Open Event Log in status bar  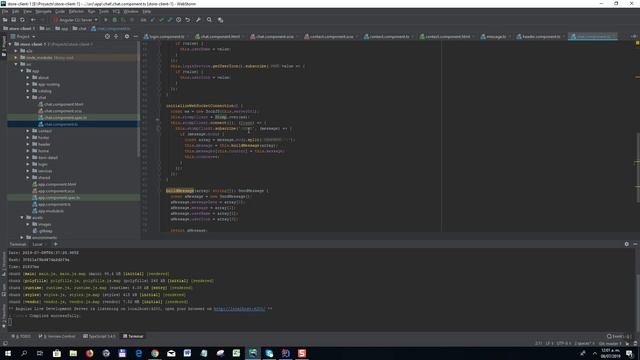click(618, 336)
